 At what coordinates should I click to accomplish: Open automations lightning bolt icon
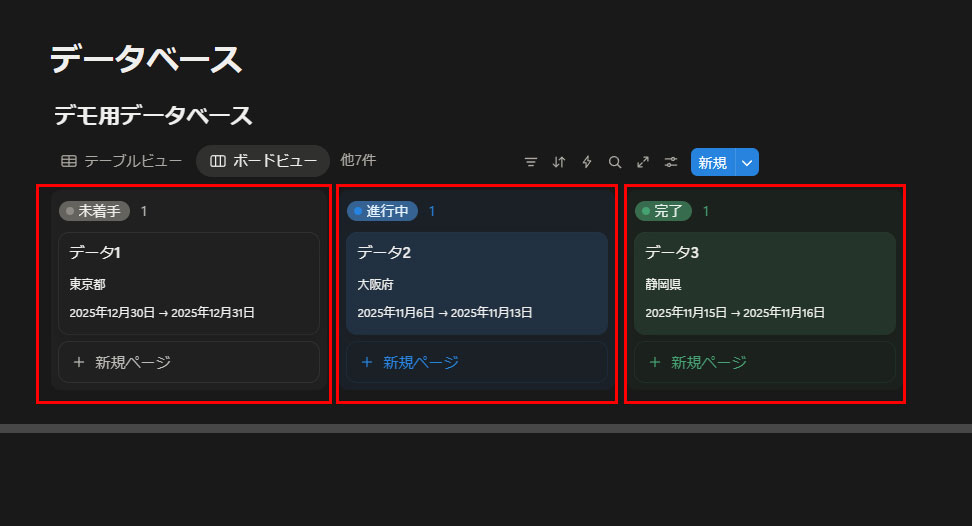587,162
